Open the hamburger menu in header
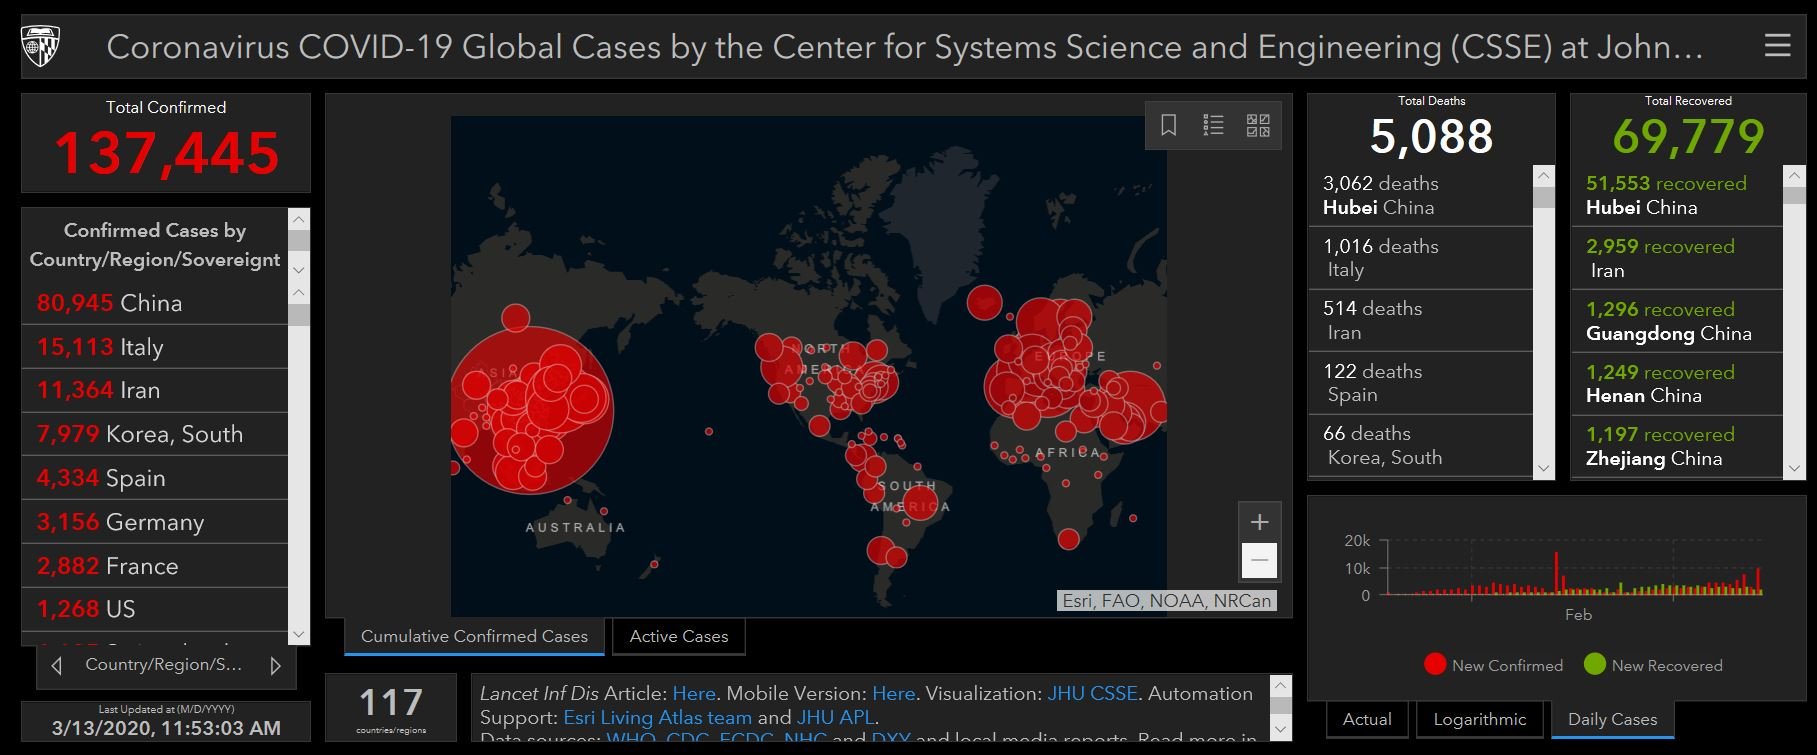Viewport: 1817px width, 755px height. (x=1777, y=45)
